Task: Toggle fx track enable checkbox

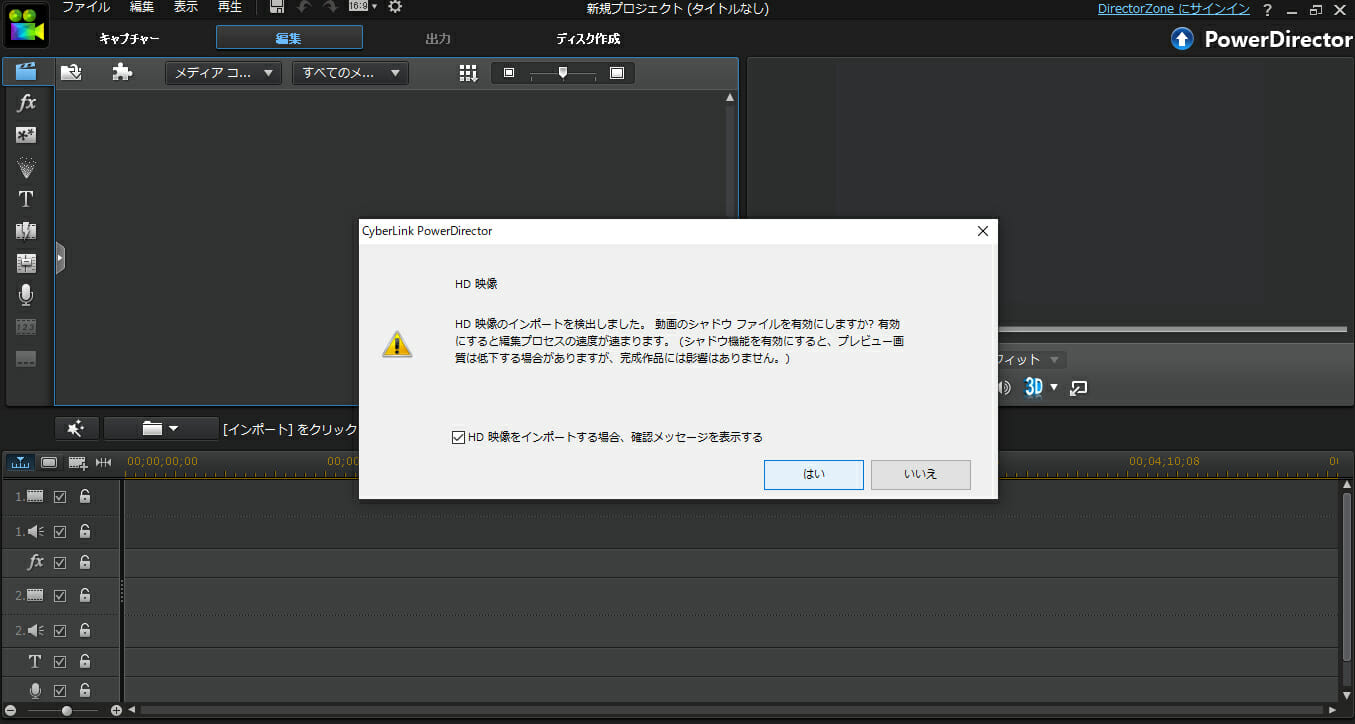Action: (60, 562)
